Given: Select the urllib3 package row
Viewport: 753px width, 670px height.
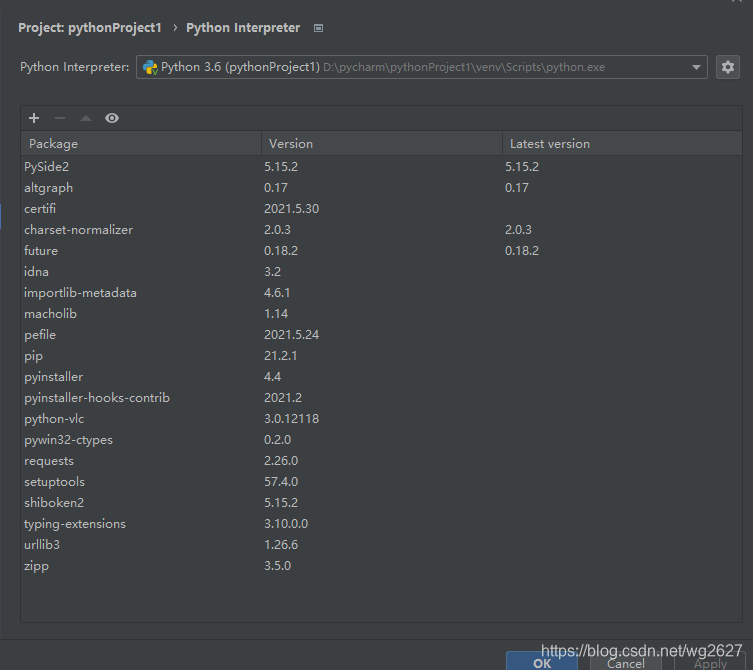Looking at the screenshot, I should [x=381, y=545].
